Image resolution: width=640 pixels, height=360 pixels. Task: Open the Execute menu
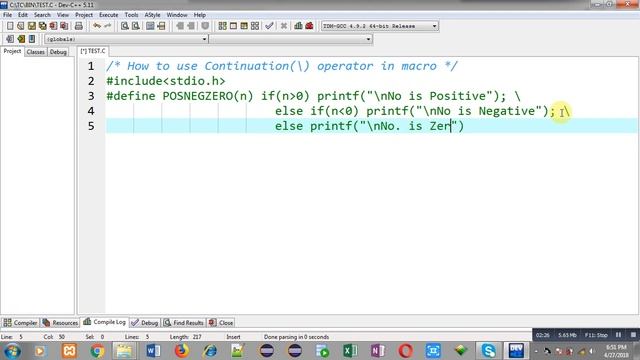109,15
